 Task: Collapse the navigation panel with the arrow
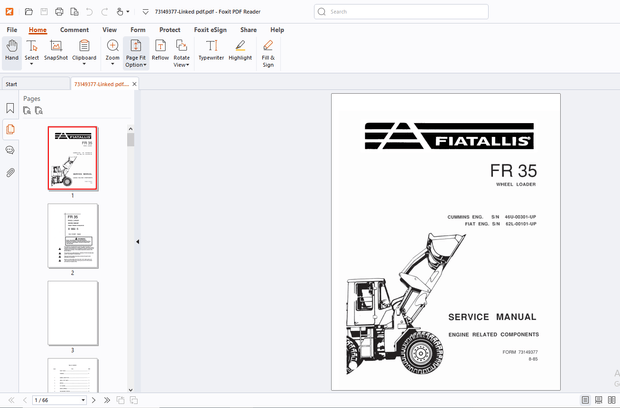[x=137, y=242]
